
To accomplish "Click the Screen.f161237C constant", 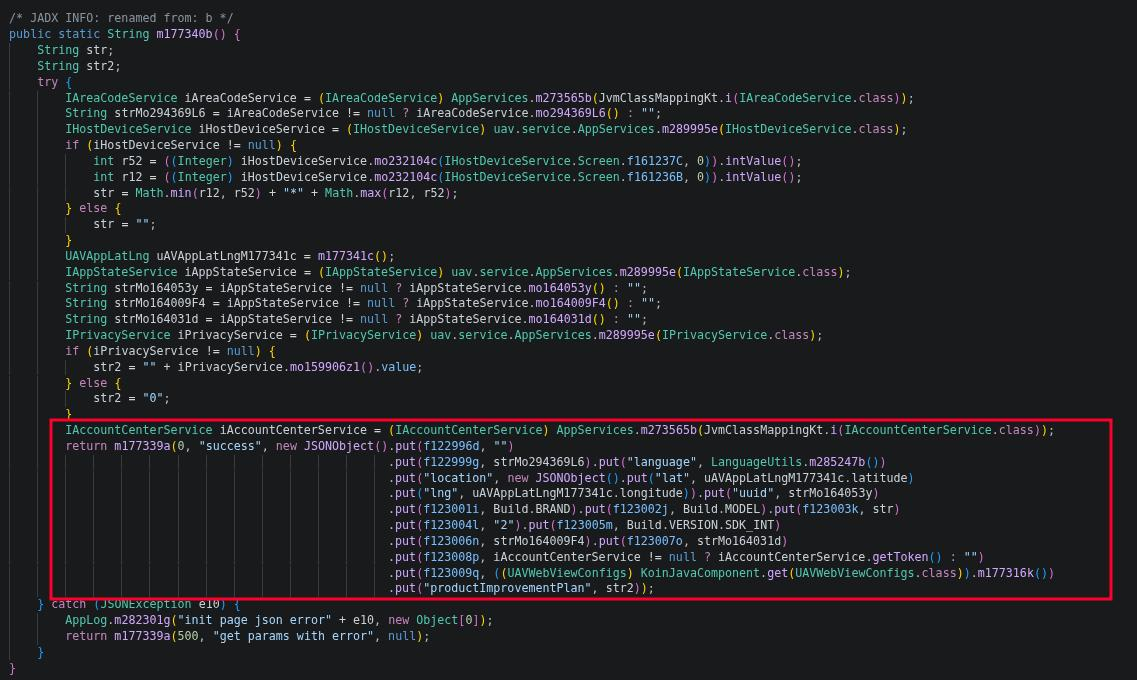I will pos(631,161).
